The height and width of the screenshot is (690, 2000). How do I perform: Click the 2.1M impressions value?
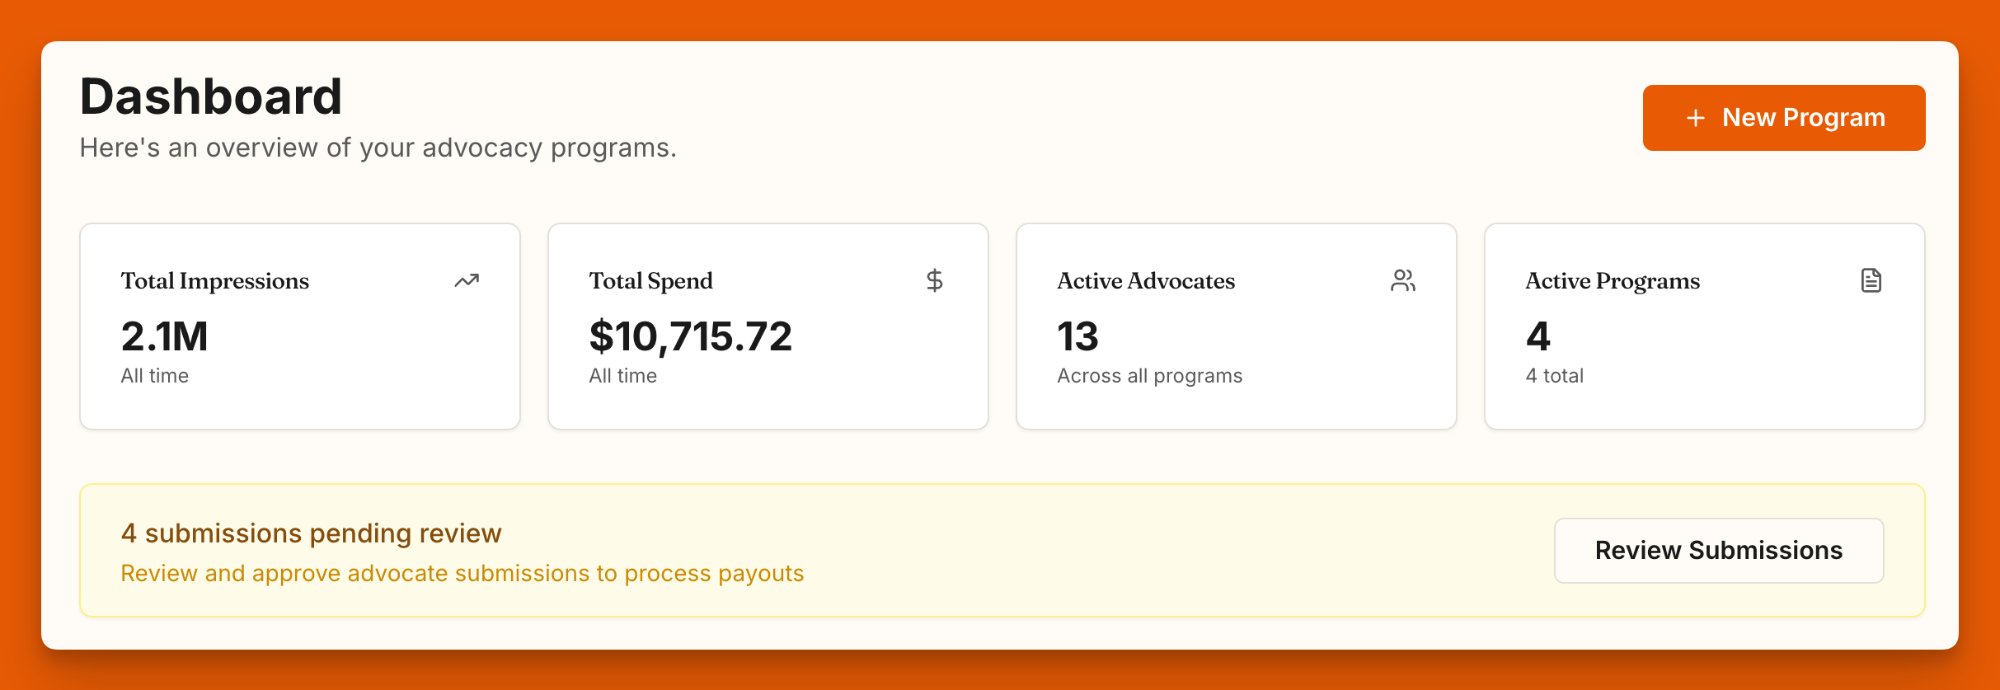click(x=164, y=336)
